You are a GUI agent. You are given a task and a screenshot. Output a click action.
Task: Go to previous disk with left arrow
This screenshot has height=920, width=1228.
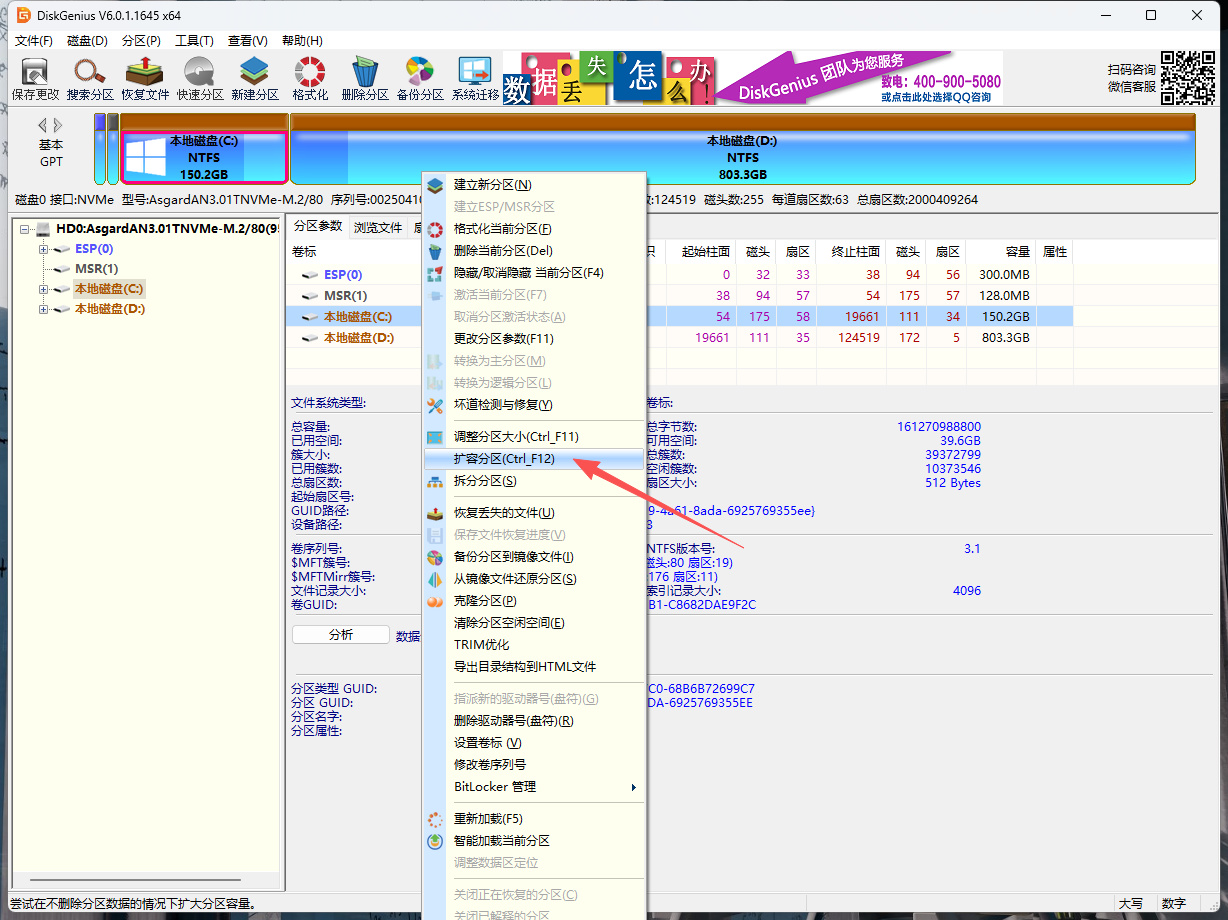[x=43, y=125]
